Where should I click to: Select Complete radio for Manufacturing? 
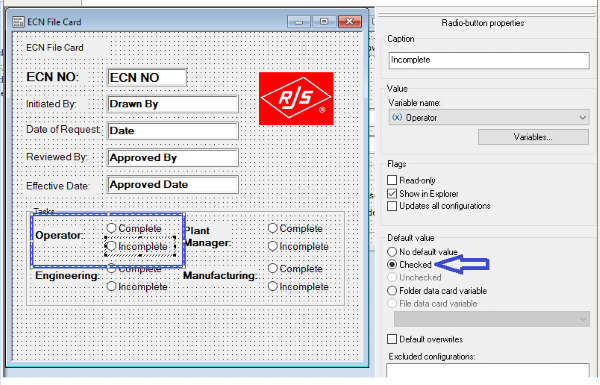pyautogui.click(x=272, y=268)
